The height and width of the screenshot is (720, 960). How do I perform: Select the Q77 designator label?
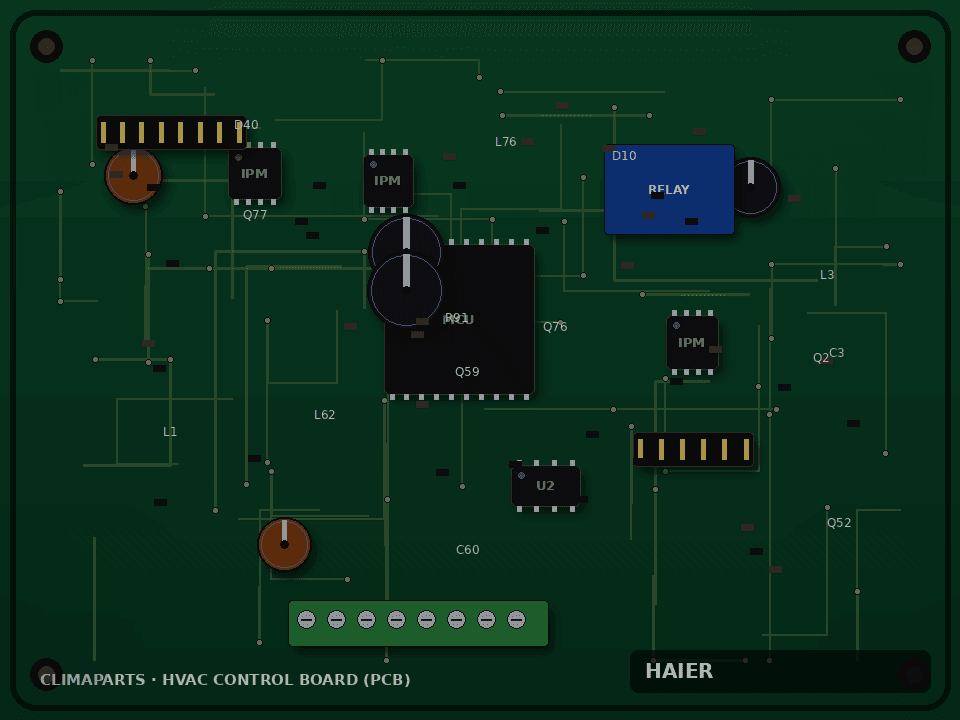[x=255, y=215]
